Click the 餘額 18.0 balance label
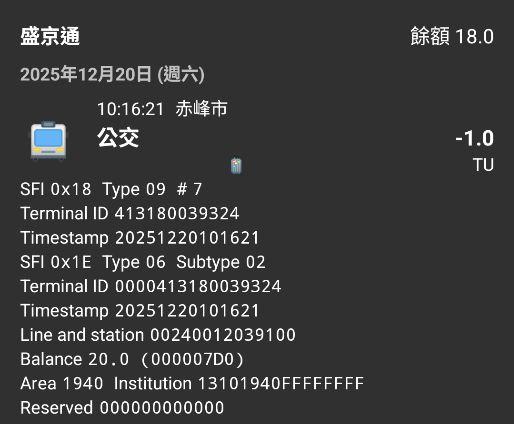 point(452,36)
